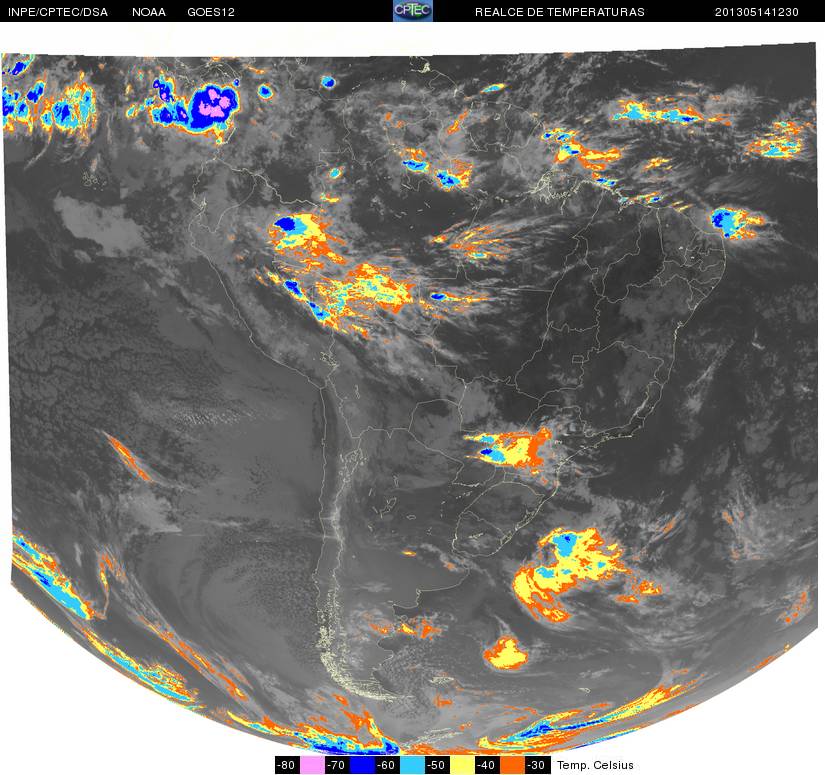
Task: Click the REALCE DE TEMPERATURAS title
Action: (559, 12)
